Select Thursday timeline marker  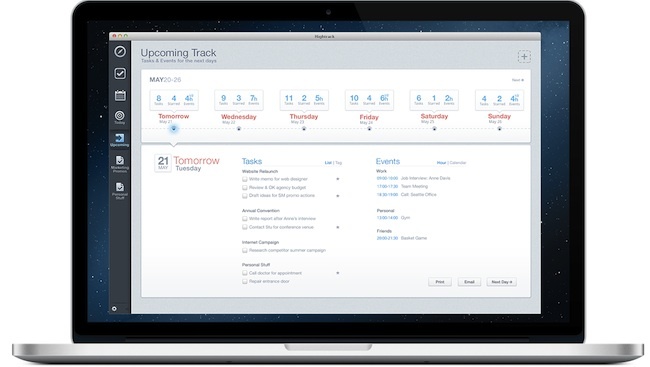[304, 129]
